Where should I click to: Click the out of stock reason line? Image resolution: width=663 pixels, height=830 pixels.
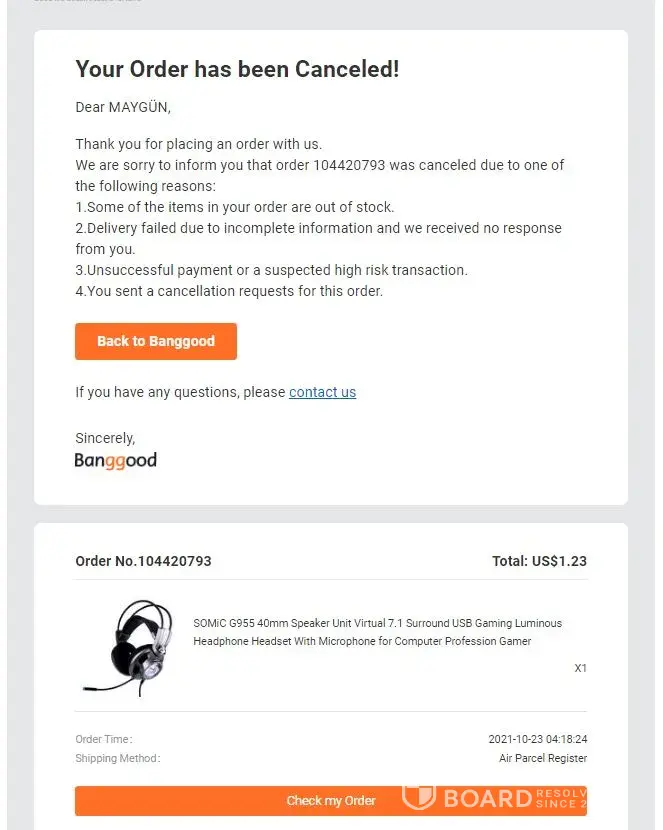(235, 207)
